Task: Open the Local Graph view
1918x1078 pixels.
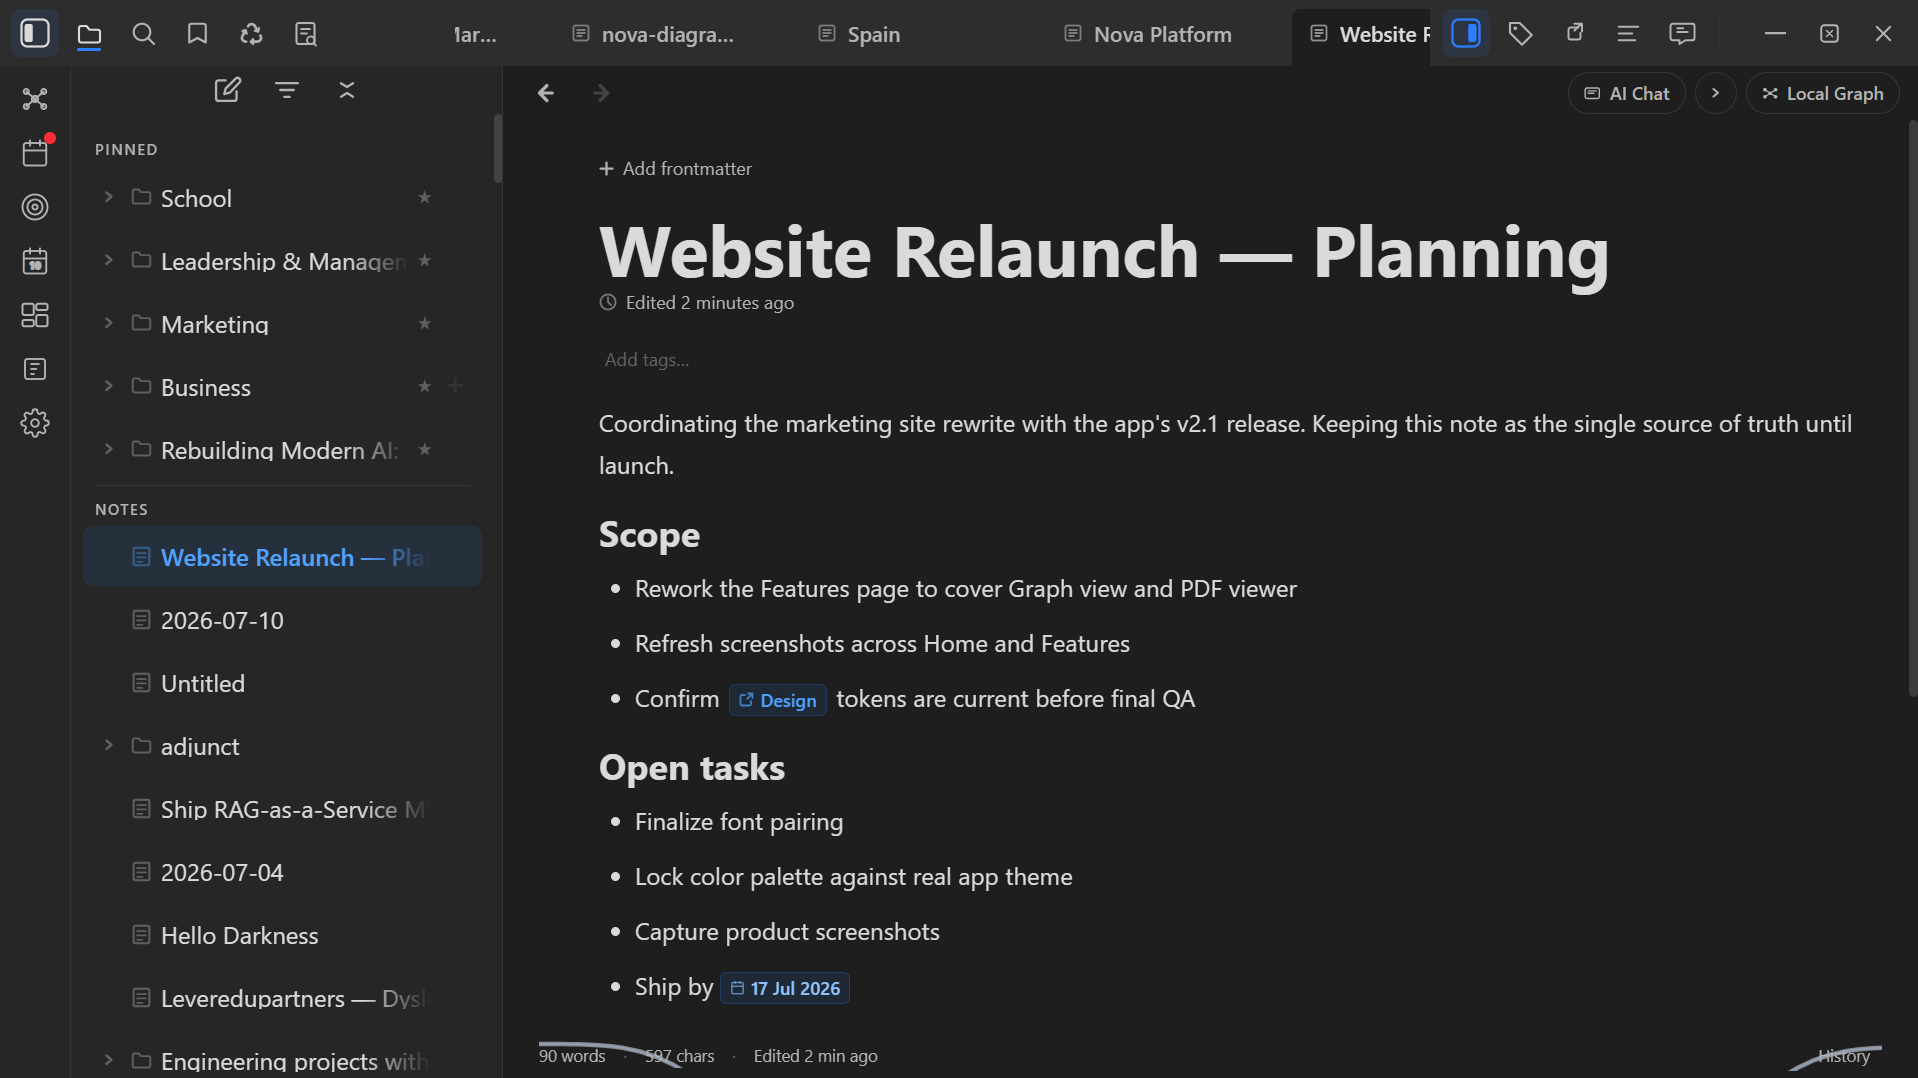Action: click(1823, 93)
